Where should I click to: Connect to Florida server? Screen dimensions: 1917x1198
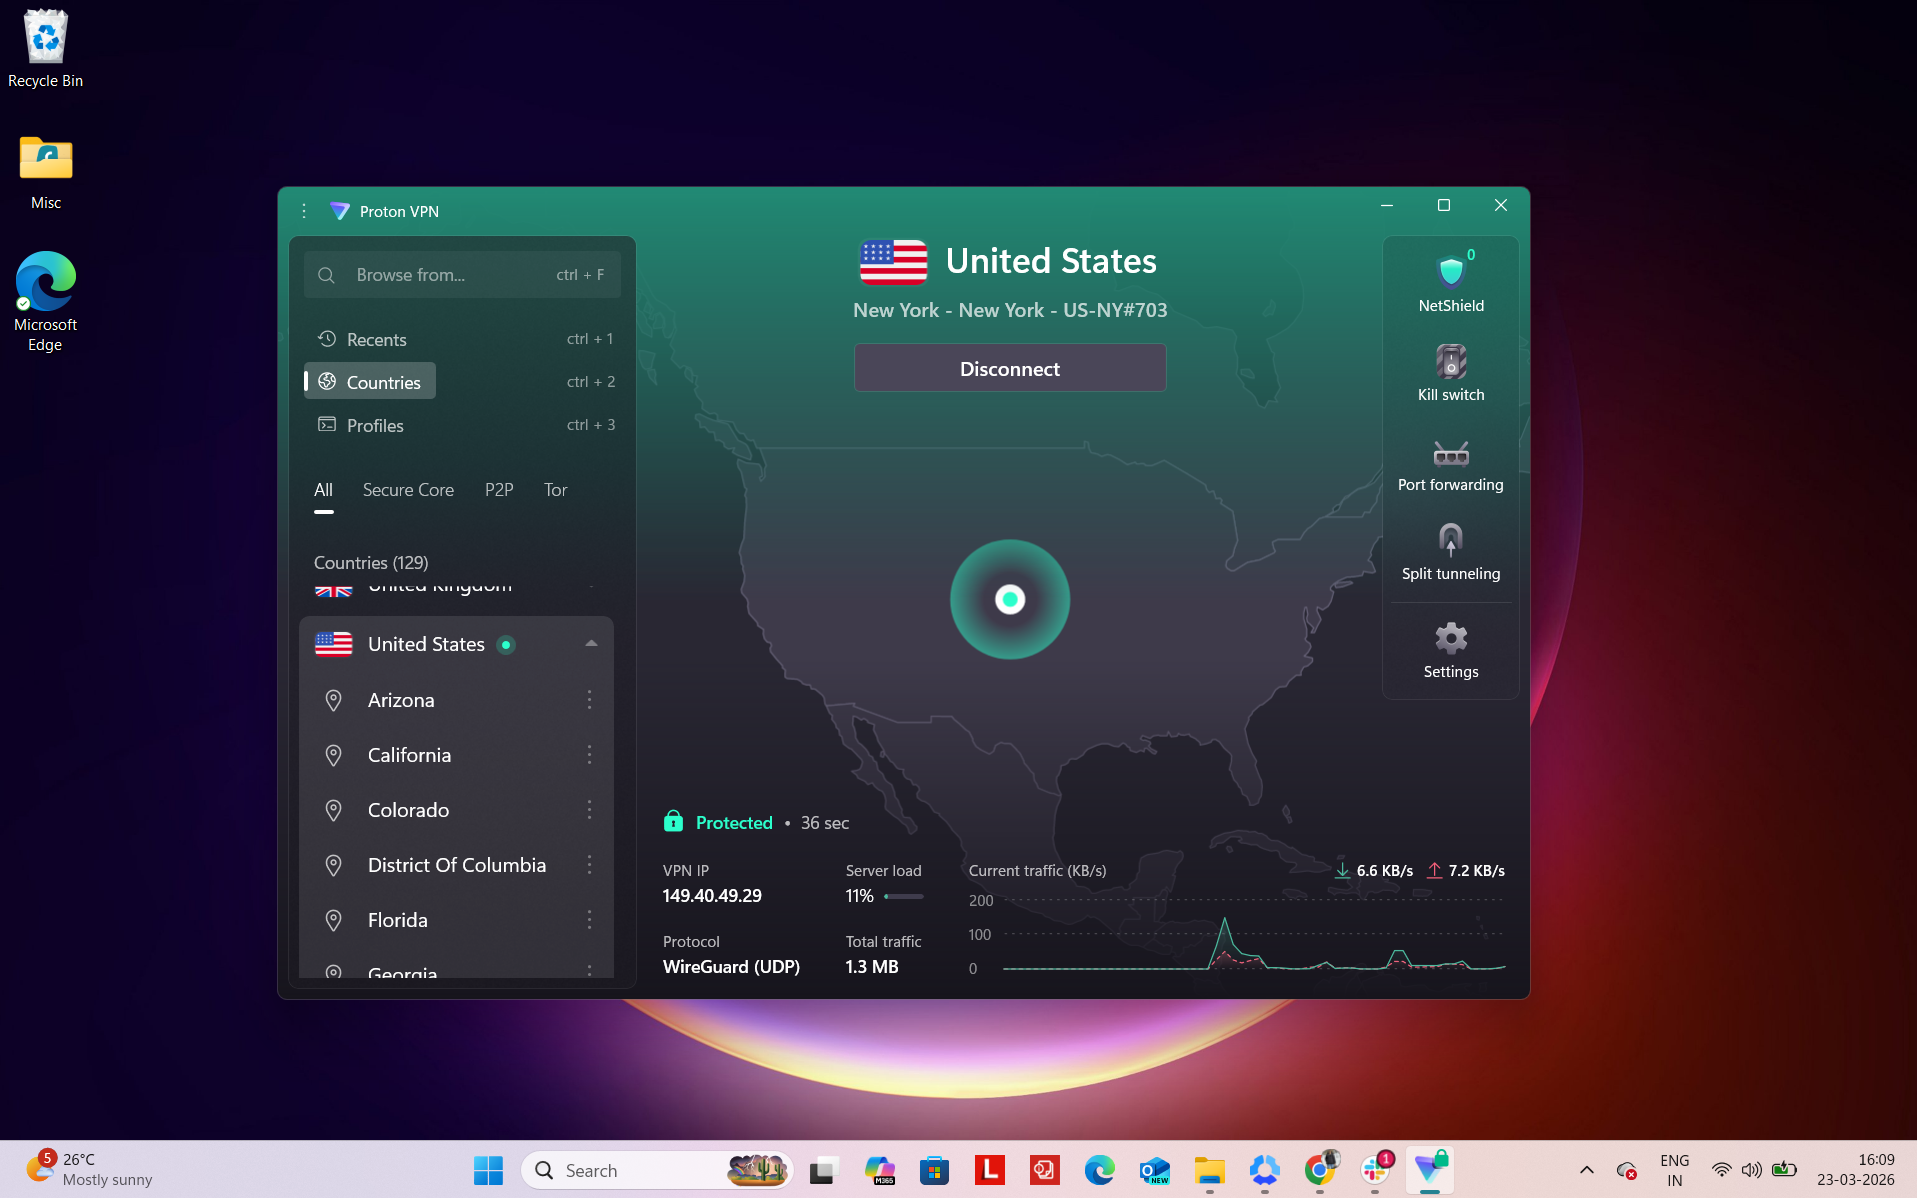[x=397, y=920]
